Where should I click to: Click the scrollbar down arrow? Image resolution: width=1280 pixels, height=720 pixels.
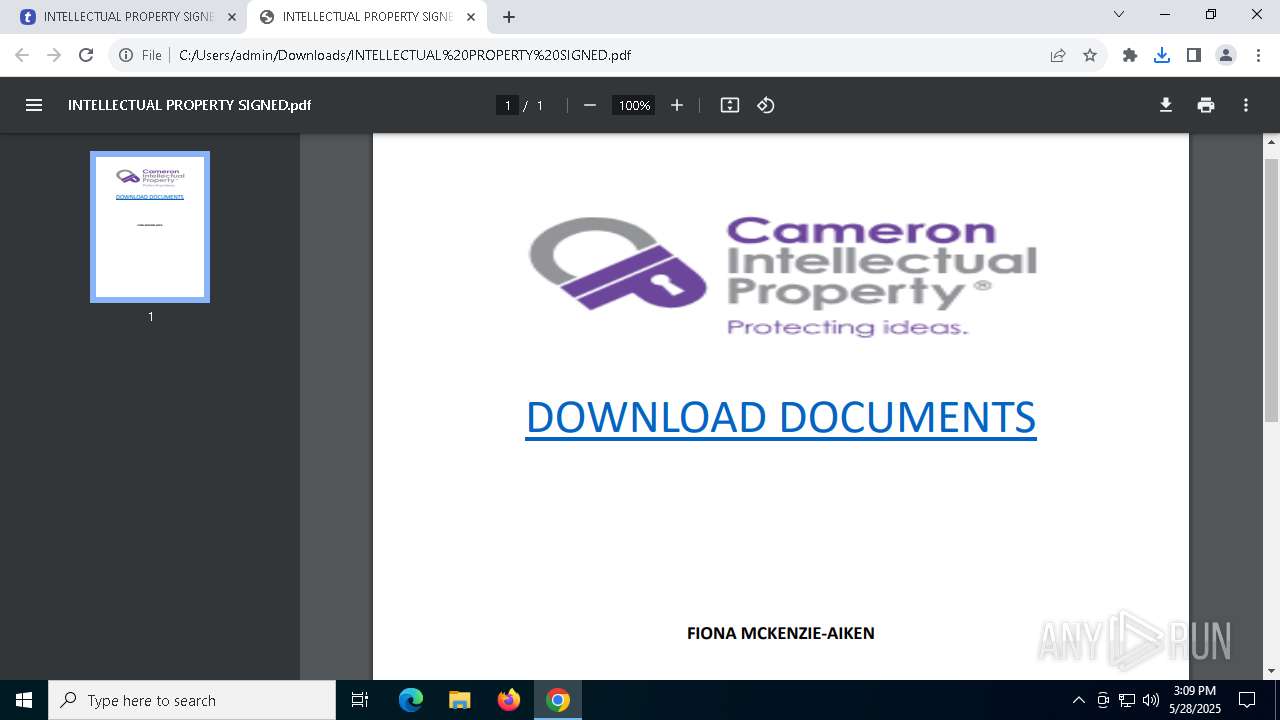click(1271, 671)
